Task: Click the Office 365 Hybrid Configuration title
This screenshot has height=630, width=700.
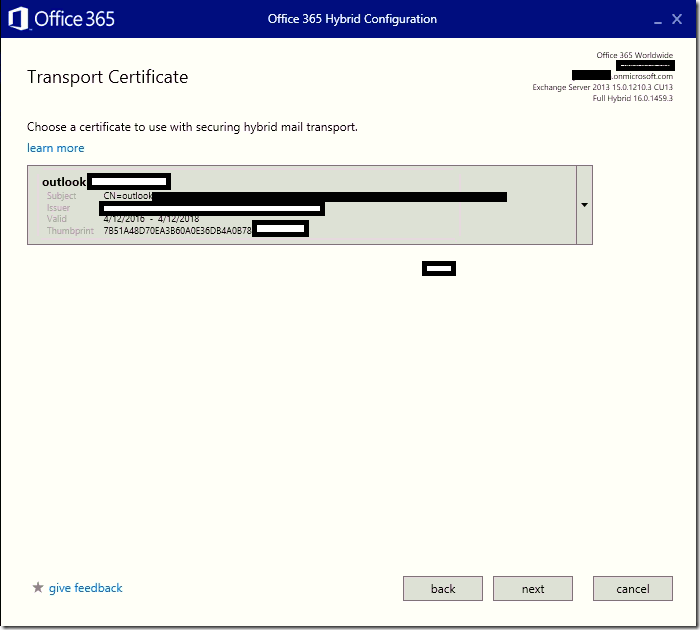Action: coord(352,19)
